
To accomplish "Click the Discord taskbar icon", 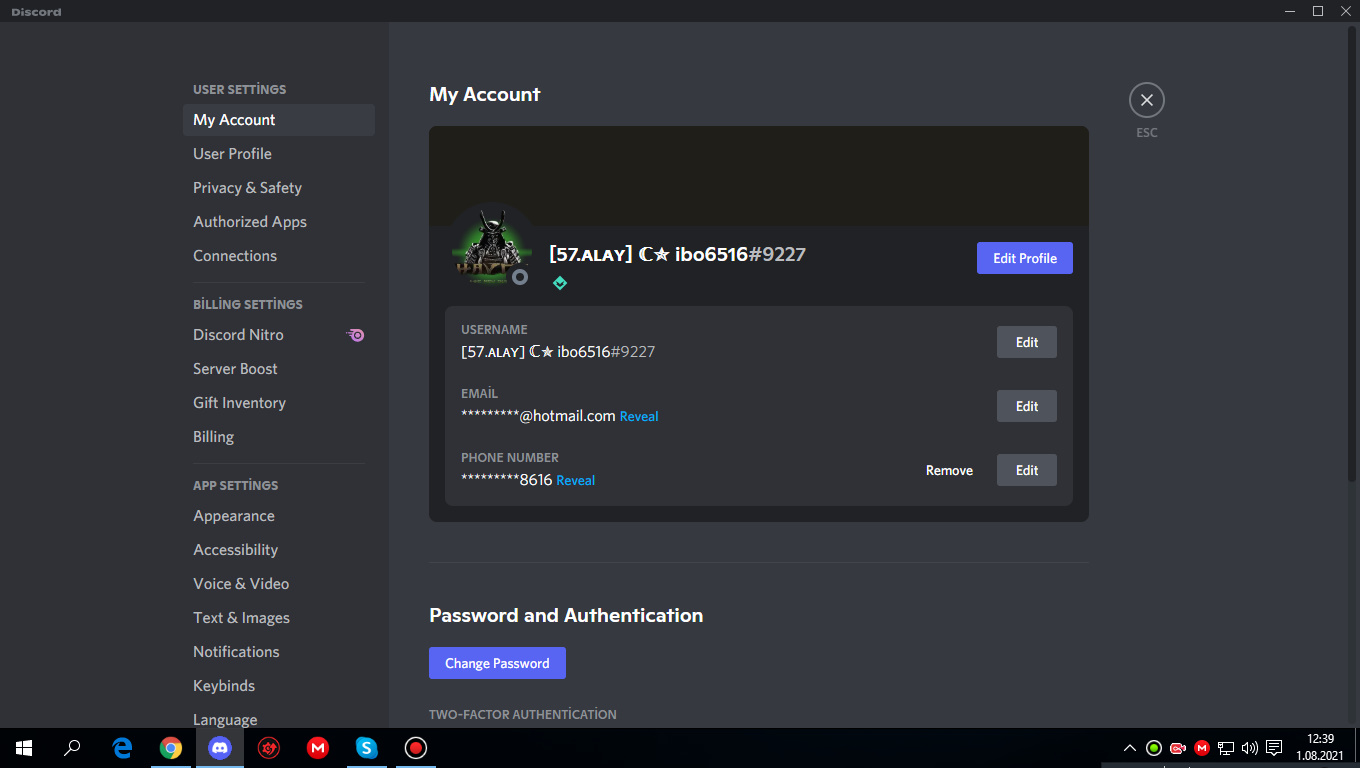I will coord(220,748).
